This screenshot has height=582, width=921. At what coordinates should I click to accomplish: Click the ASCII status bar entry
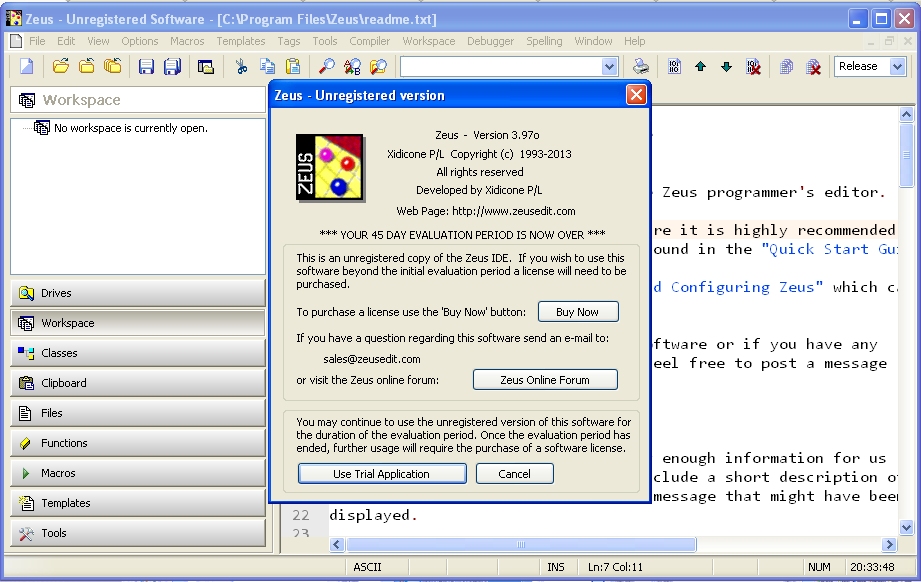(367, 567)
